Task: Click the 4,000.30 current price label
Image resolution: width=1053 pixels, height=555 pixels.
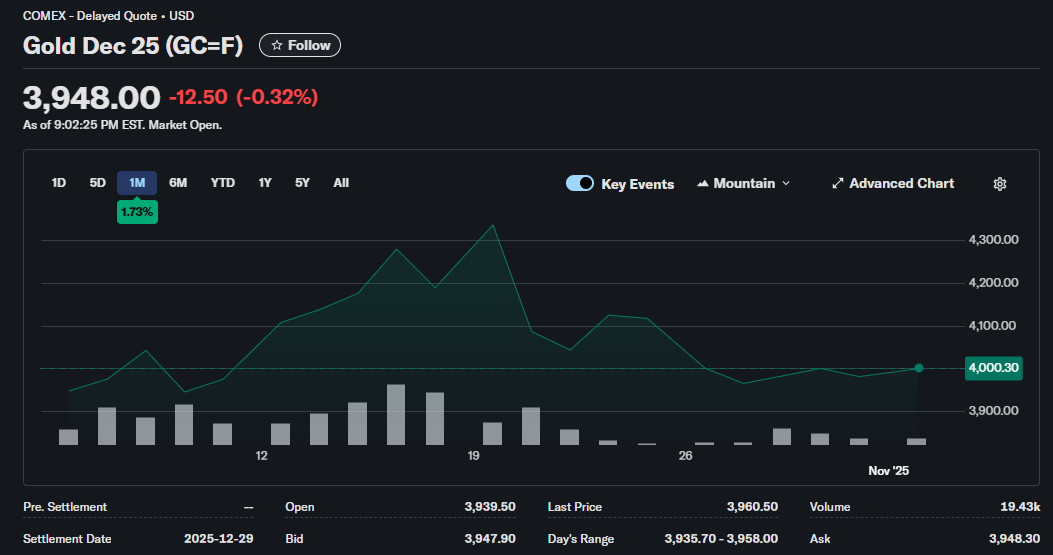Action: [993, 368]
